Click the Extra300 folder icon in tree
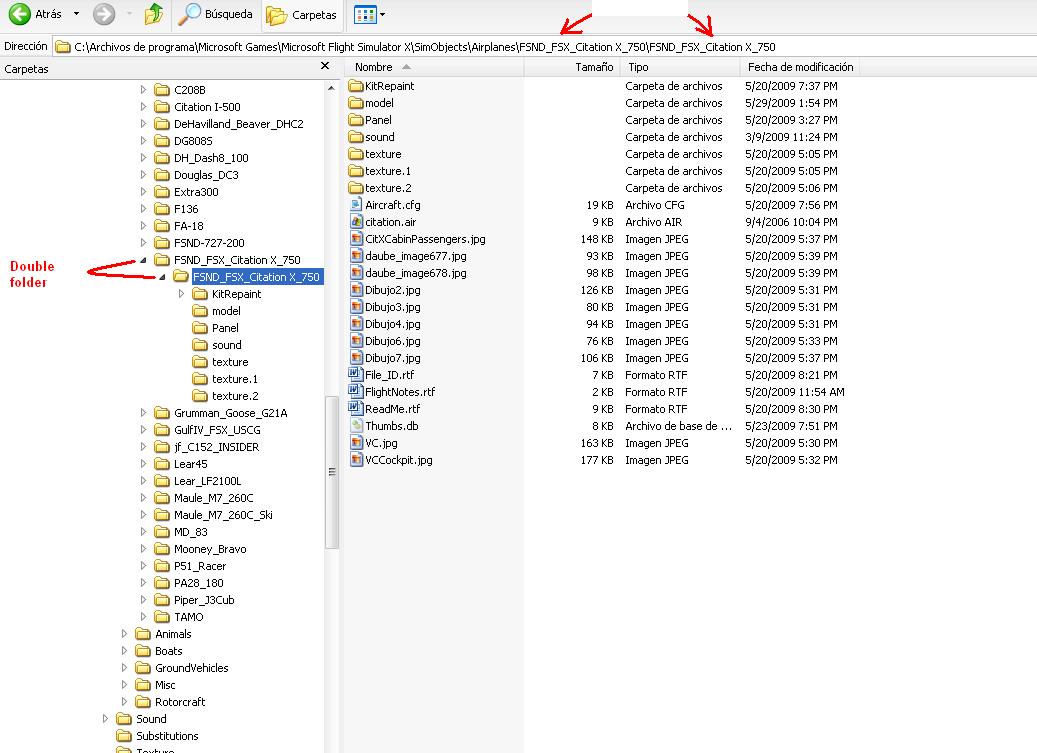This screenshot has height=753, width=1037. (162, 192)
